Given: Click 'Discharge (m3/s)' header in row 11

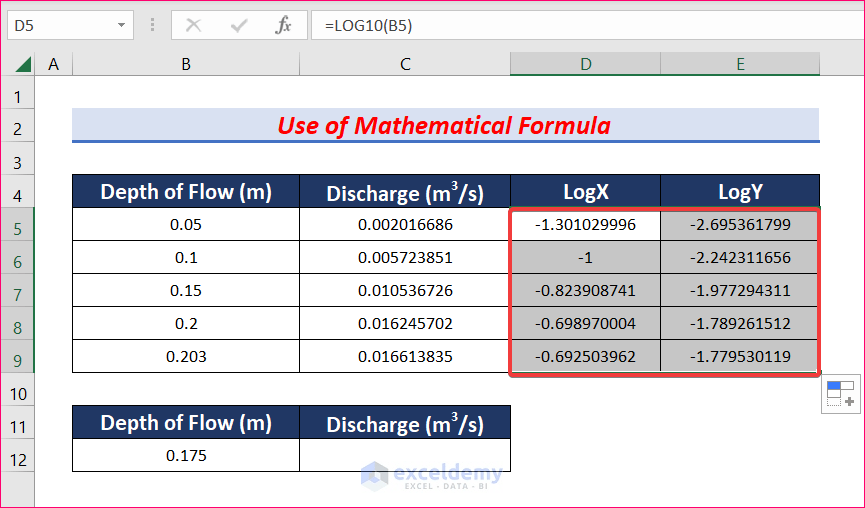Looking at the screenshot, I should 405,423.
